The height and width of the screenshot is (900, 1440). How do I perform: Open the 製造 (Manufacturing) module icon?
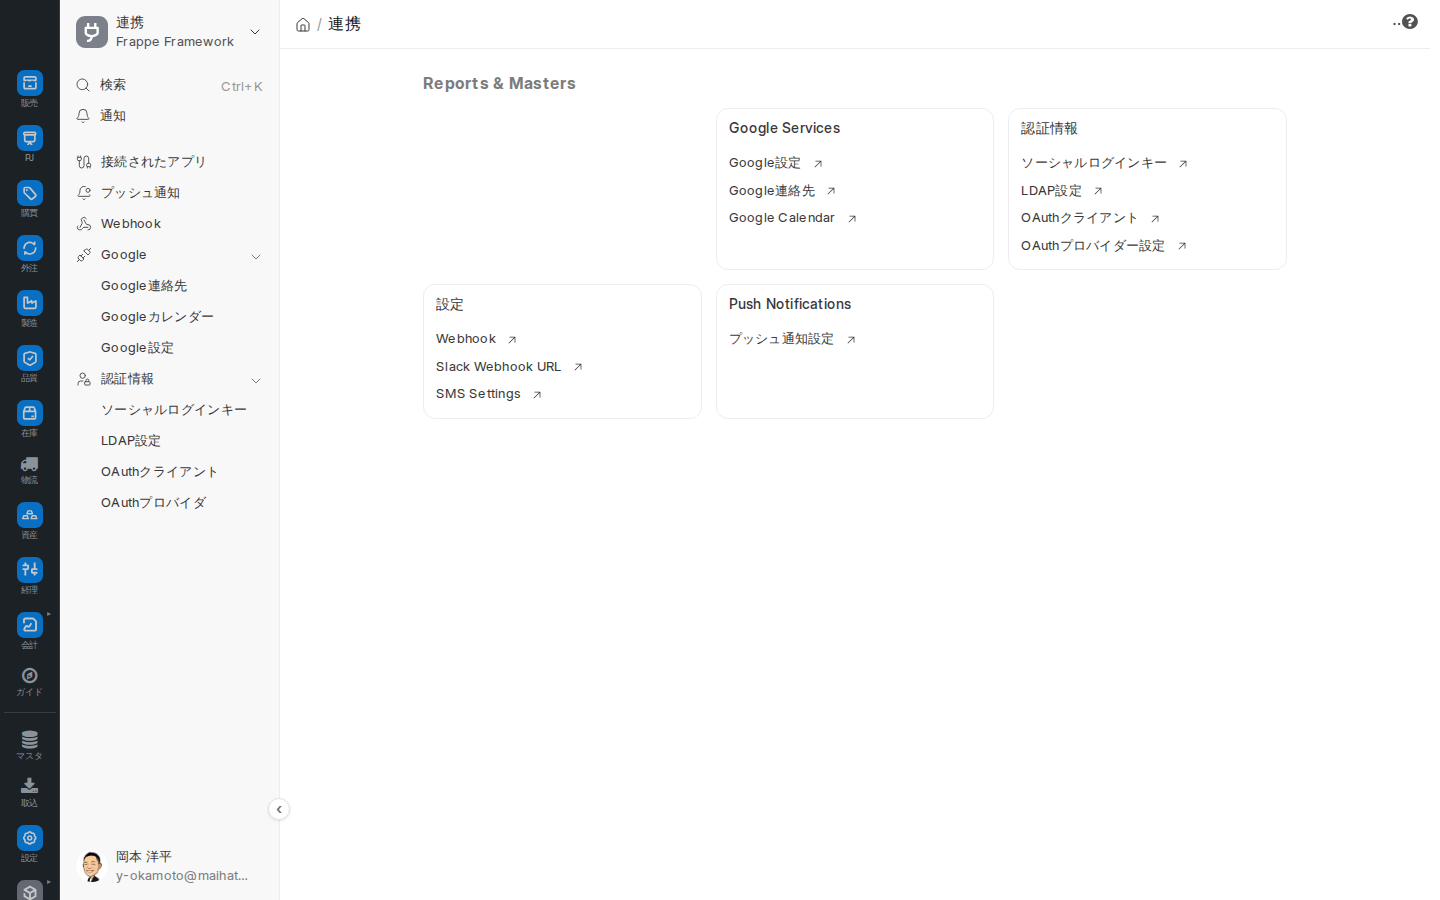(x=29, y=303)
